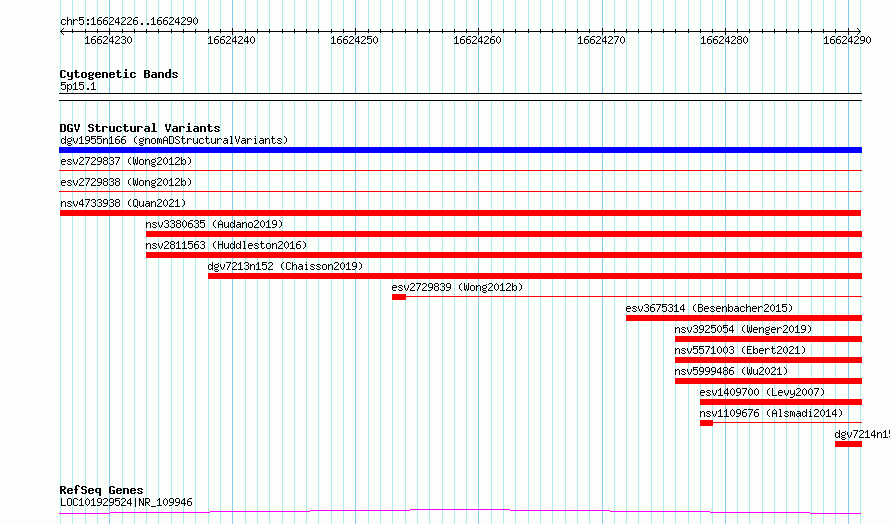Click the esv1409700 (Levy2007) label
890x524 pixels.
point(762,392)
